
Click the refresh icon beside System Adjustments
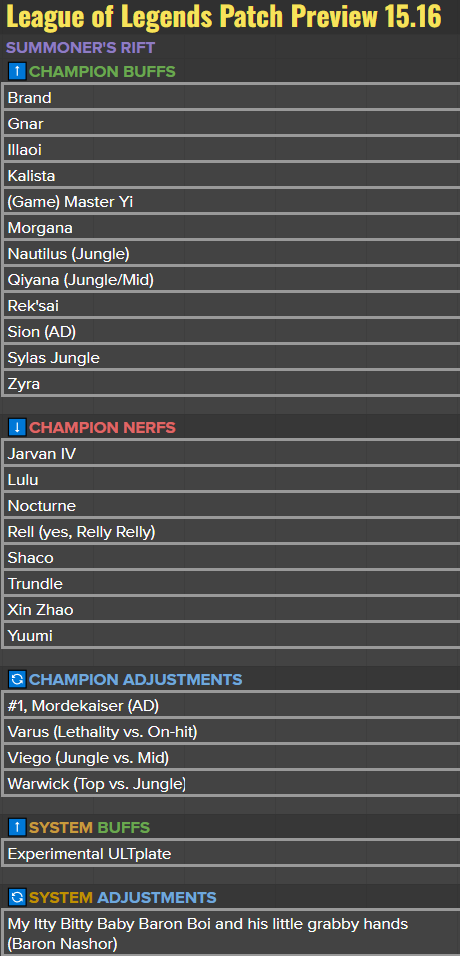(17, 897)
